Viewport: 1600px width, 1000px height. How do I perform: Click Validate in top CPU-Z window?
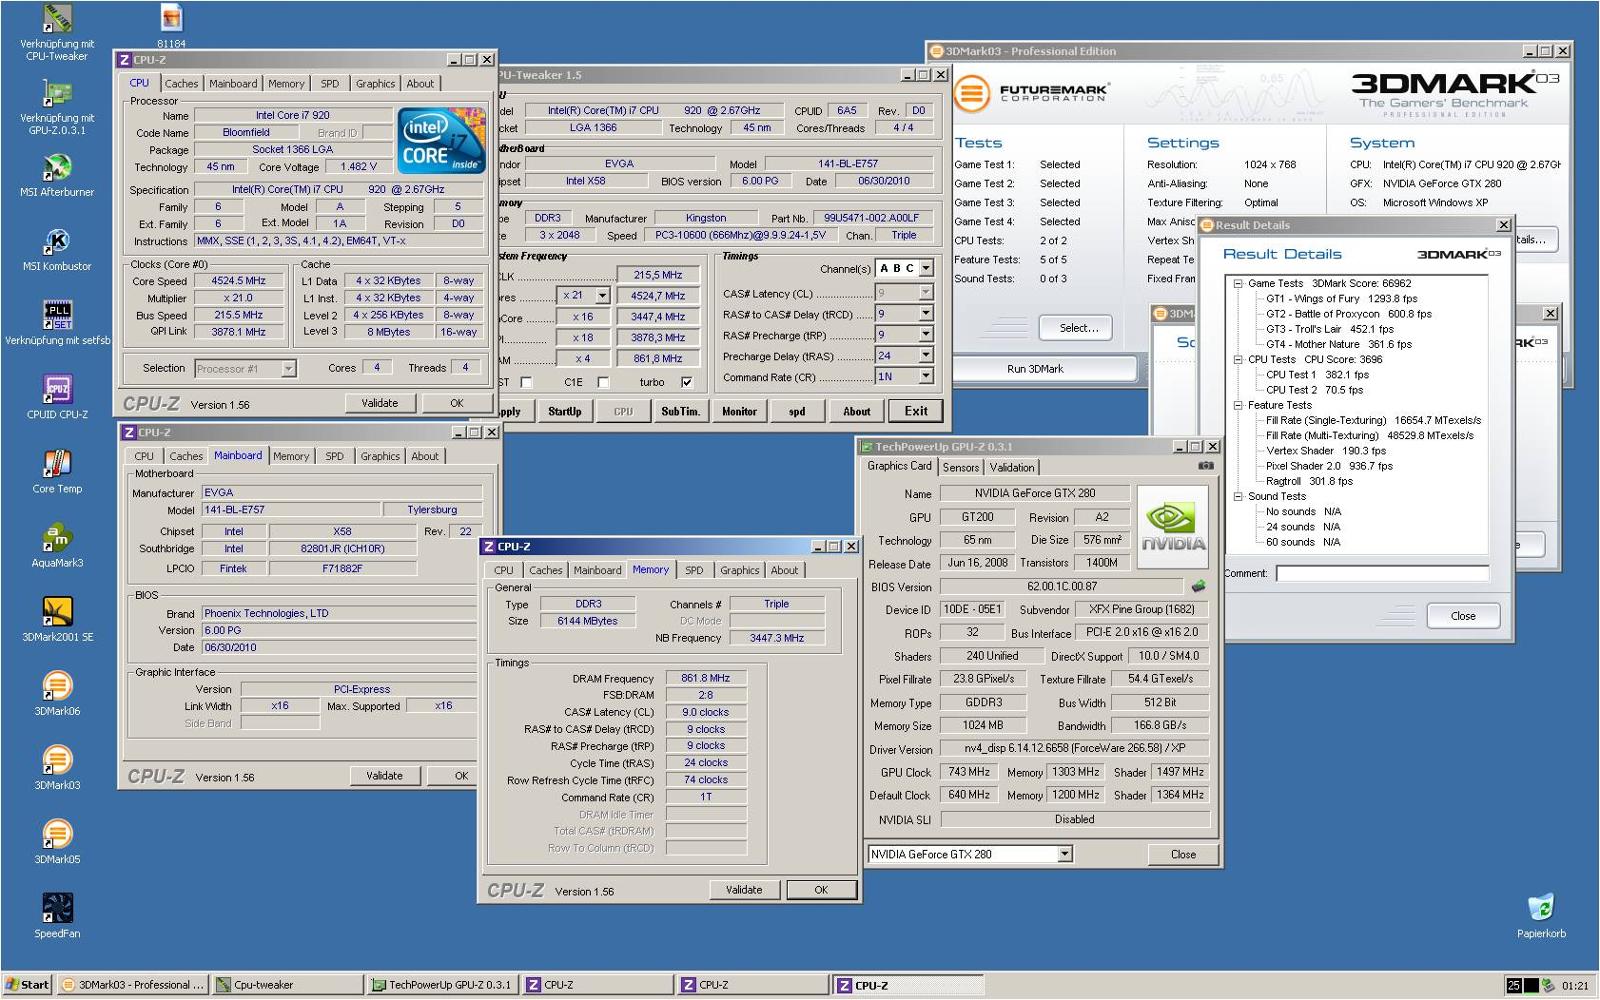click(x=379, y=403)
